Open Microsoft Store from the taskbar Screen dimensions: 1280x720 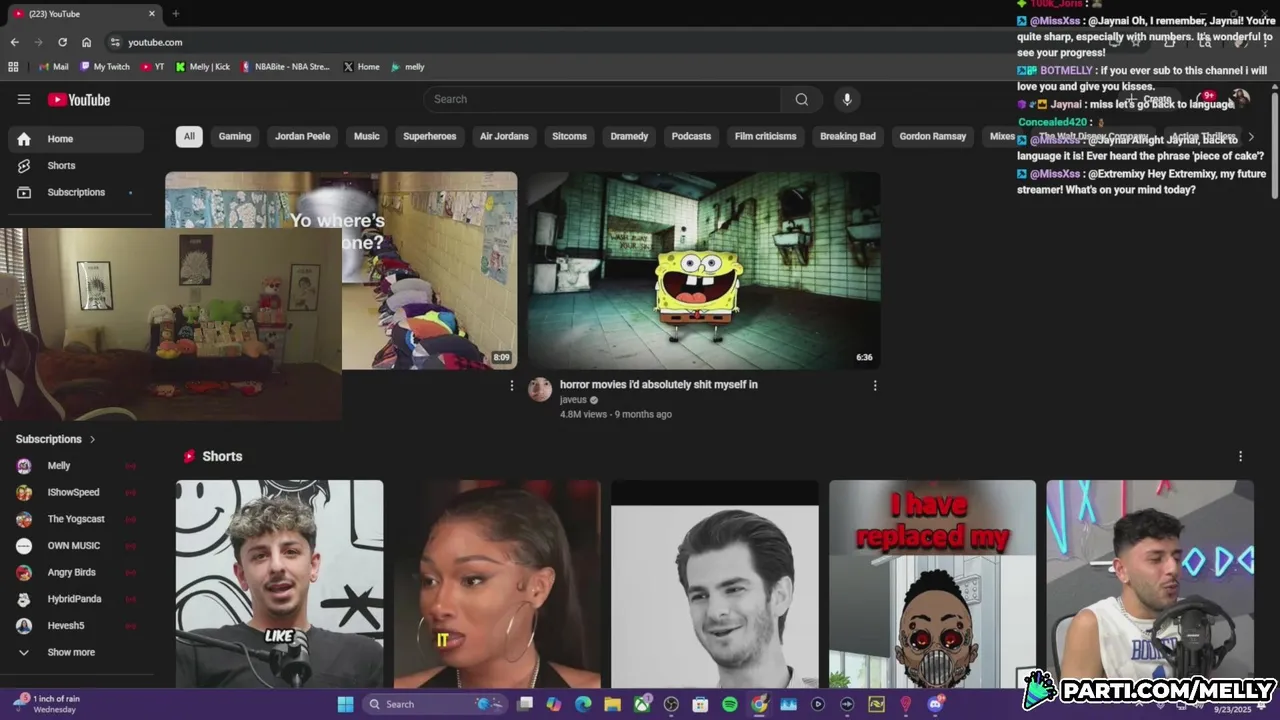click(x=700, y=704)
